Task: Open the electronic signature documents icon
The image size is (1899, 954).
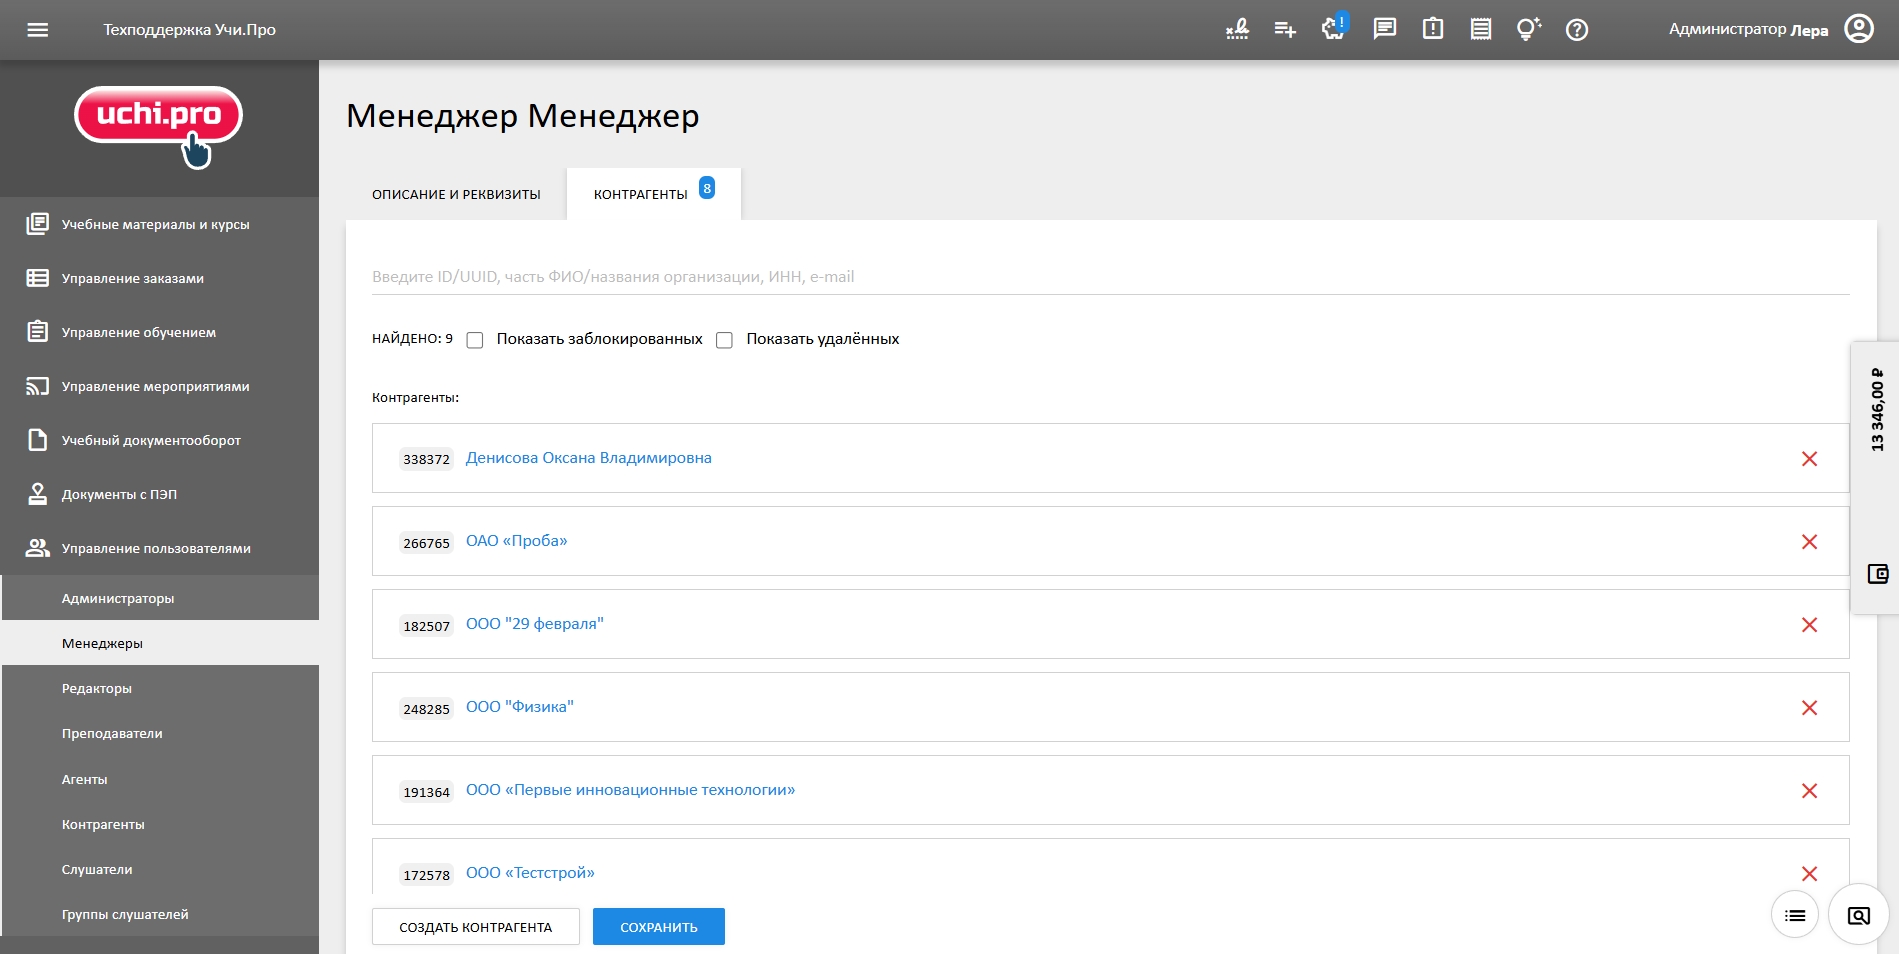Action: (1236, 29)
